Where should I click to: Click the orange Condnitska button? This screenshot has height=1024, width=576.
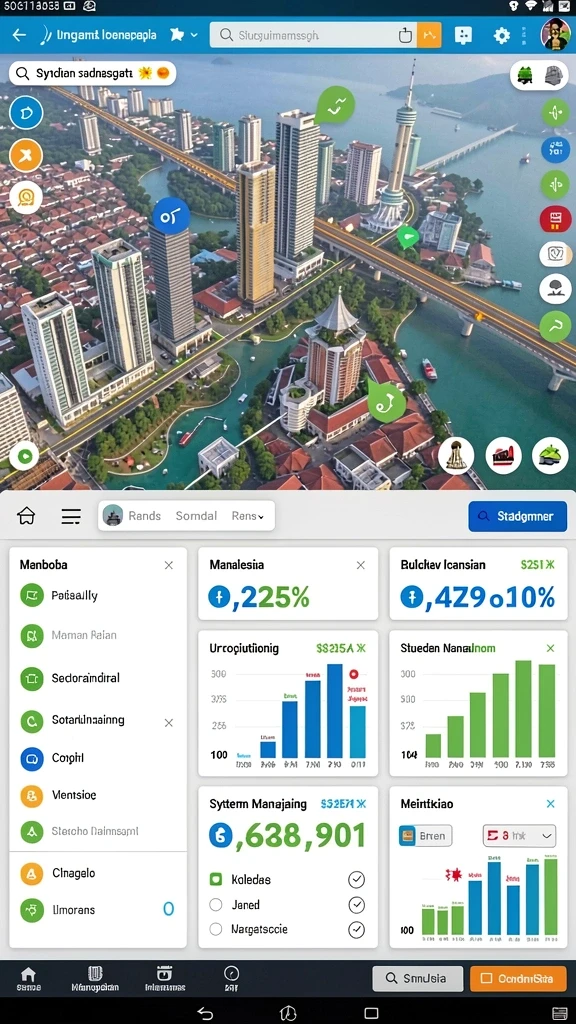tap(518, 978)
